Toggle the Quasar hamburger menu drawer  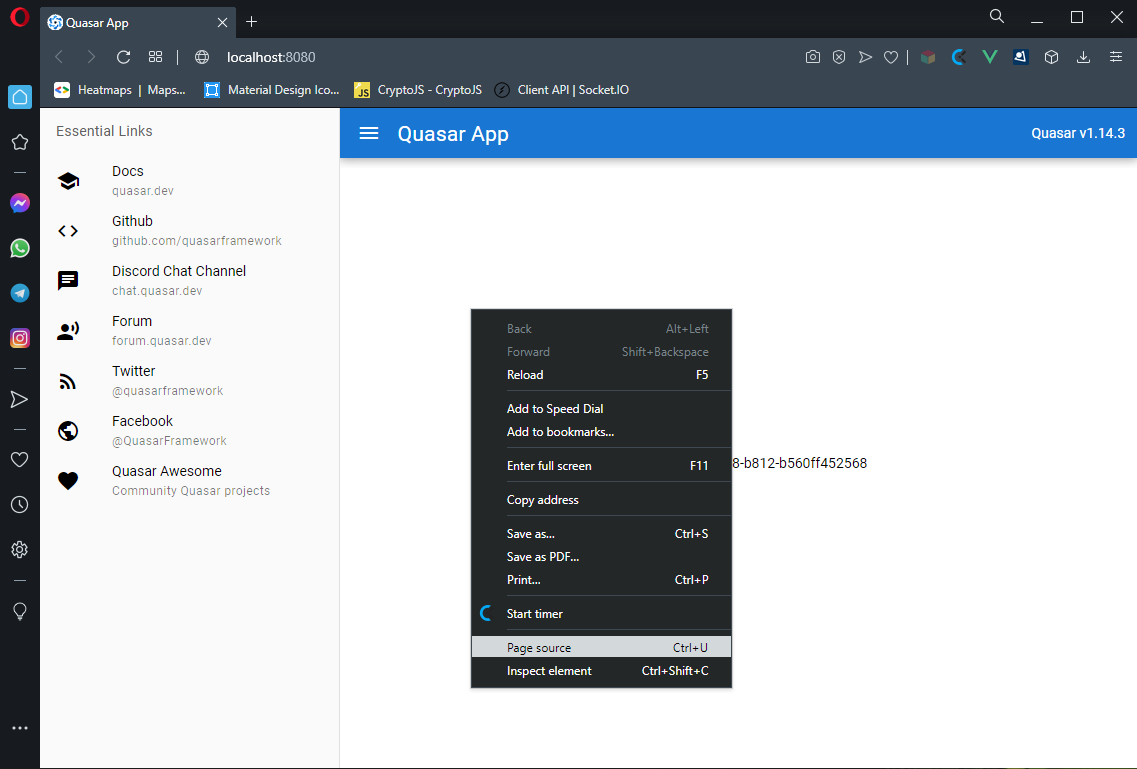(x=369, y=133)
